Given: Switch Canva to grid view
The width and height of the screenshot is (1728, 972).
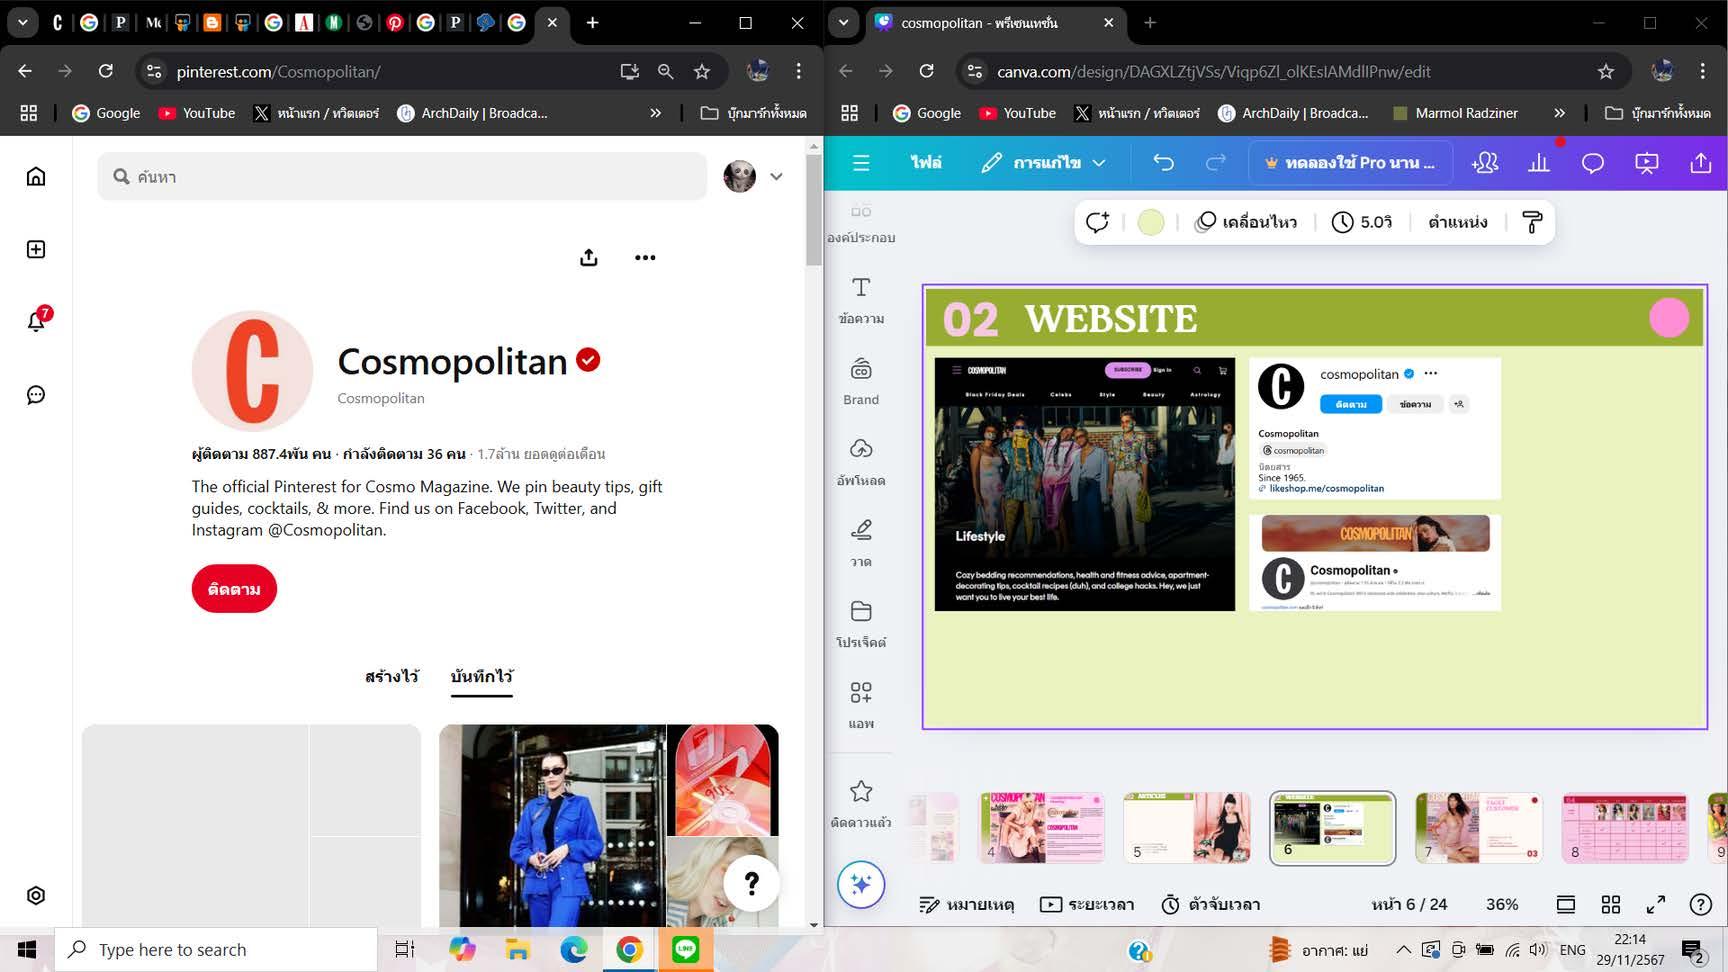Looking at the screenshot, I should point(1611,905).
